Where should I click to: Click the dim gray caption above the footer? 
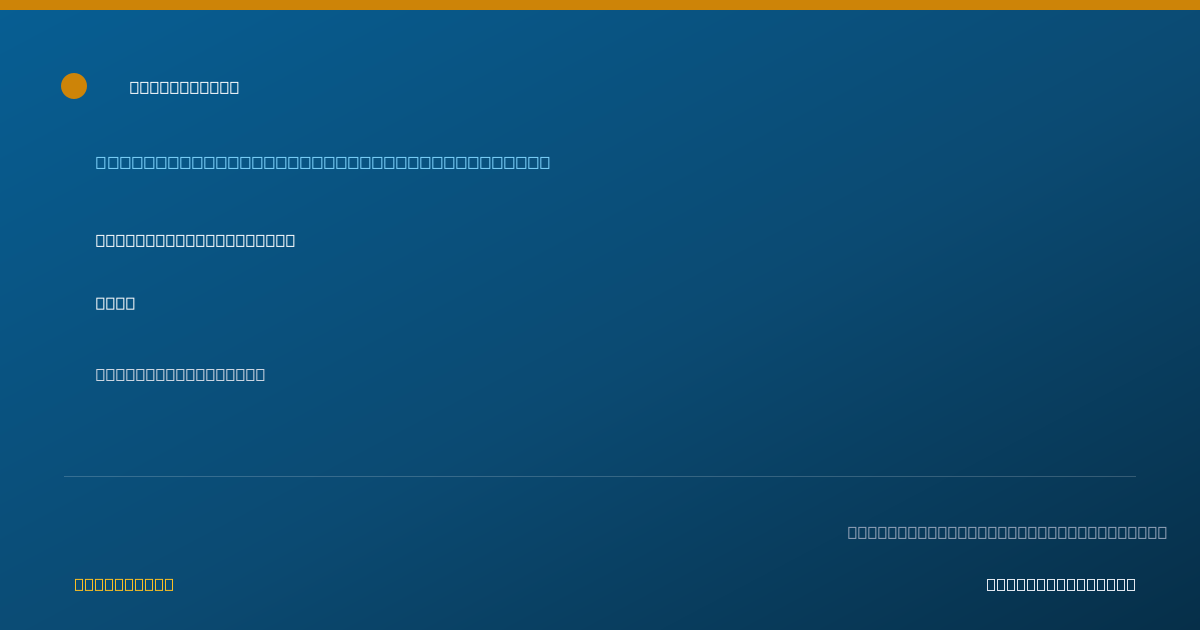(1007, 532)
